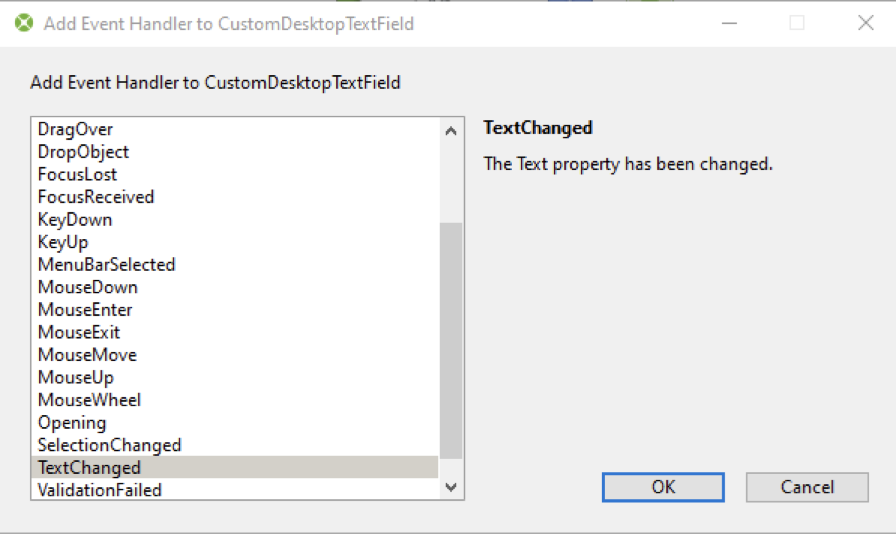Image resolution: width=896 pixels, height=534 pixels.
Task: Click the scroll down arrow of event list
Action: [451, 487]
